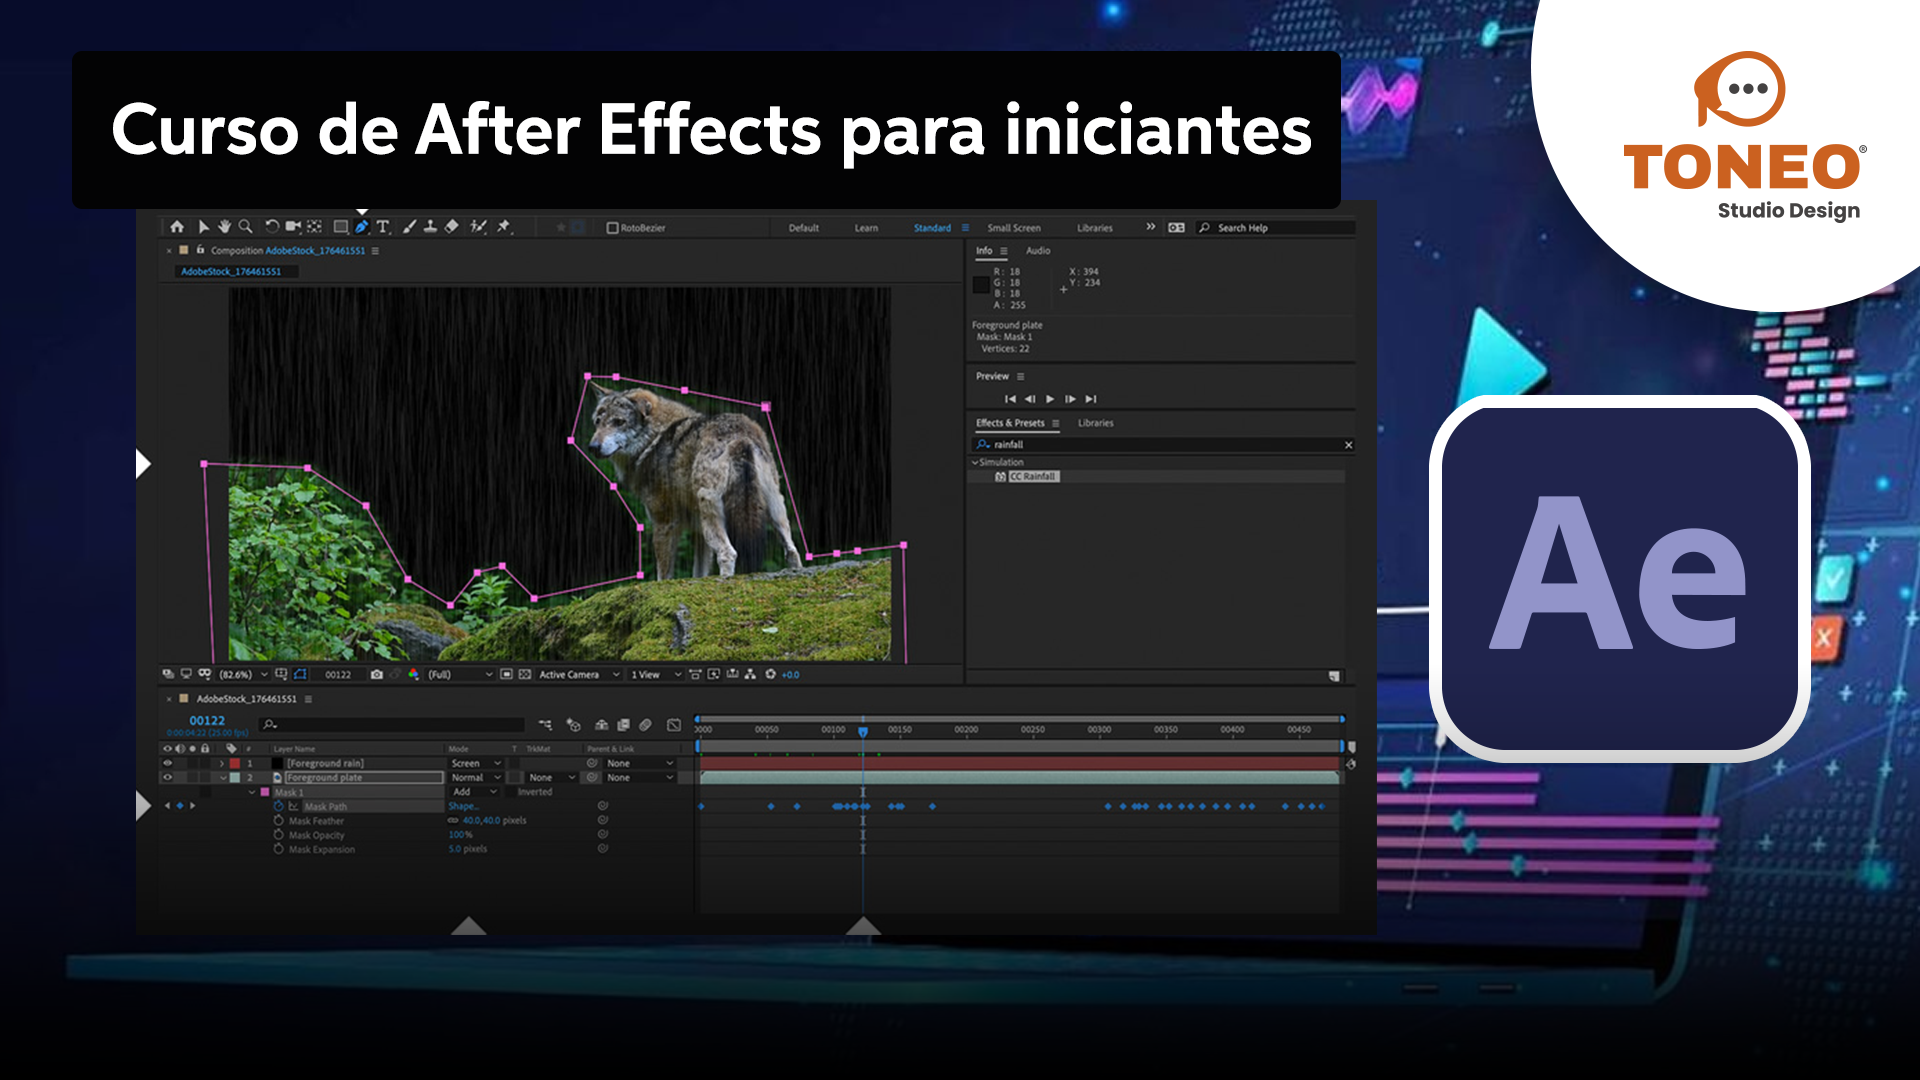Select the Hand tool

pyautogui.click(x=224, y=227)
